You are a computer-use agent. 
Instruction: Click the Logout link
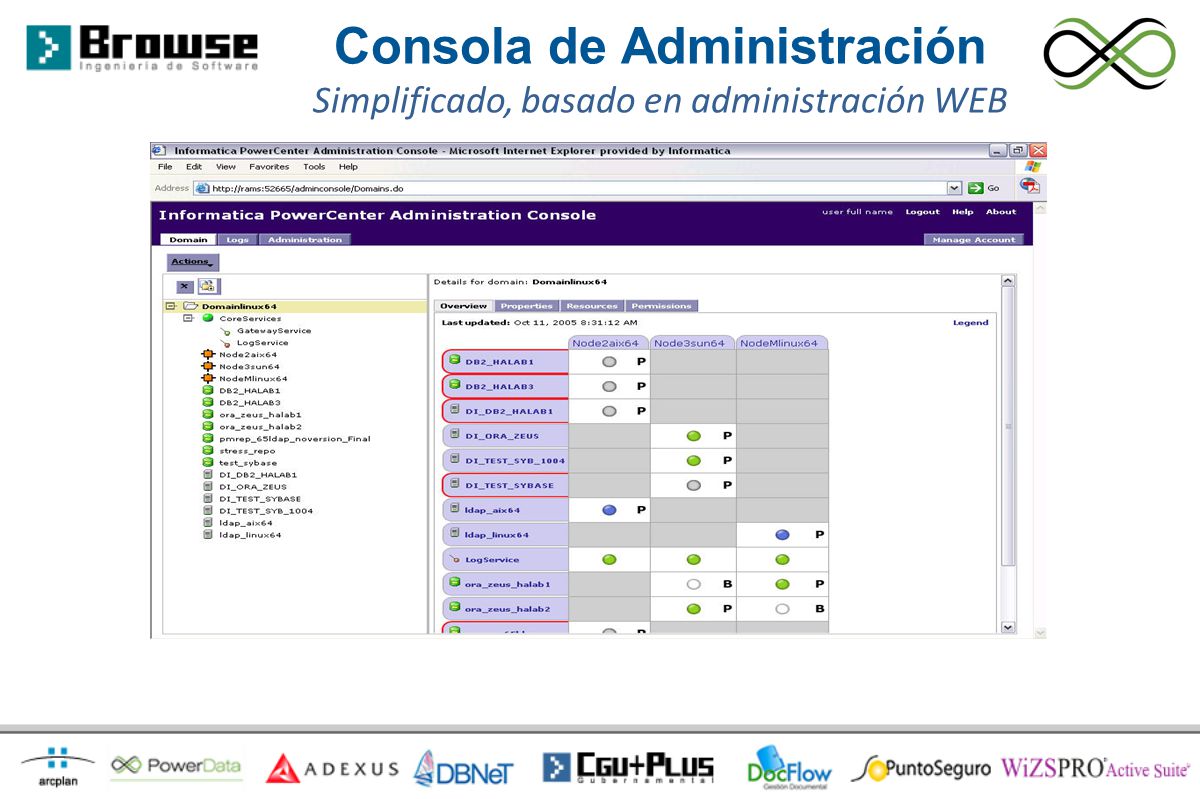[x=922, y=212]
